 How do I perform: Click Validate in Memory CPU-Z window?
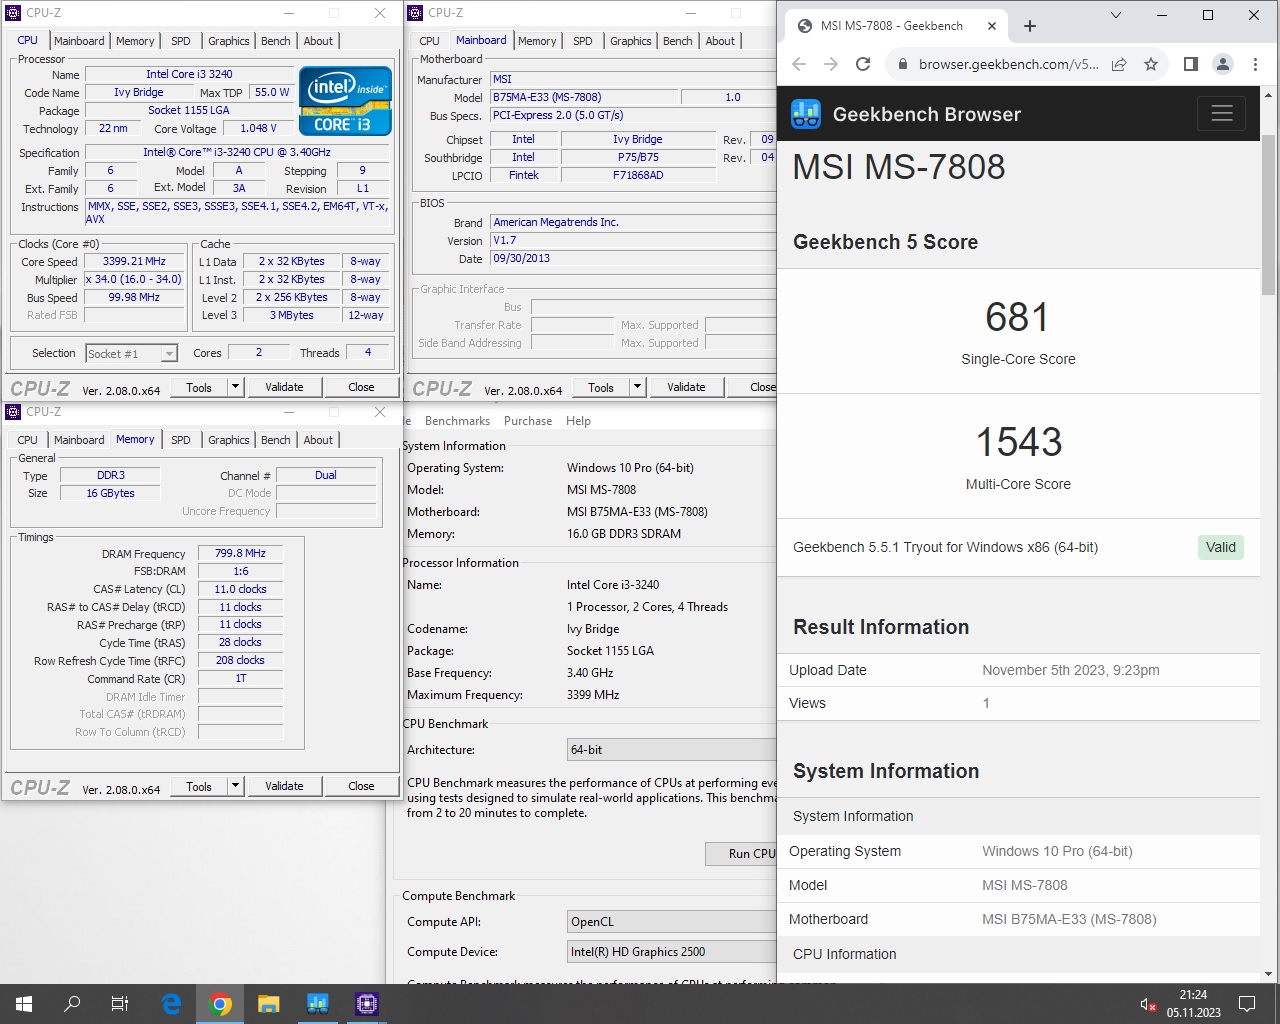pos(284,786)
